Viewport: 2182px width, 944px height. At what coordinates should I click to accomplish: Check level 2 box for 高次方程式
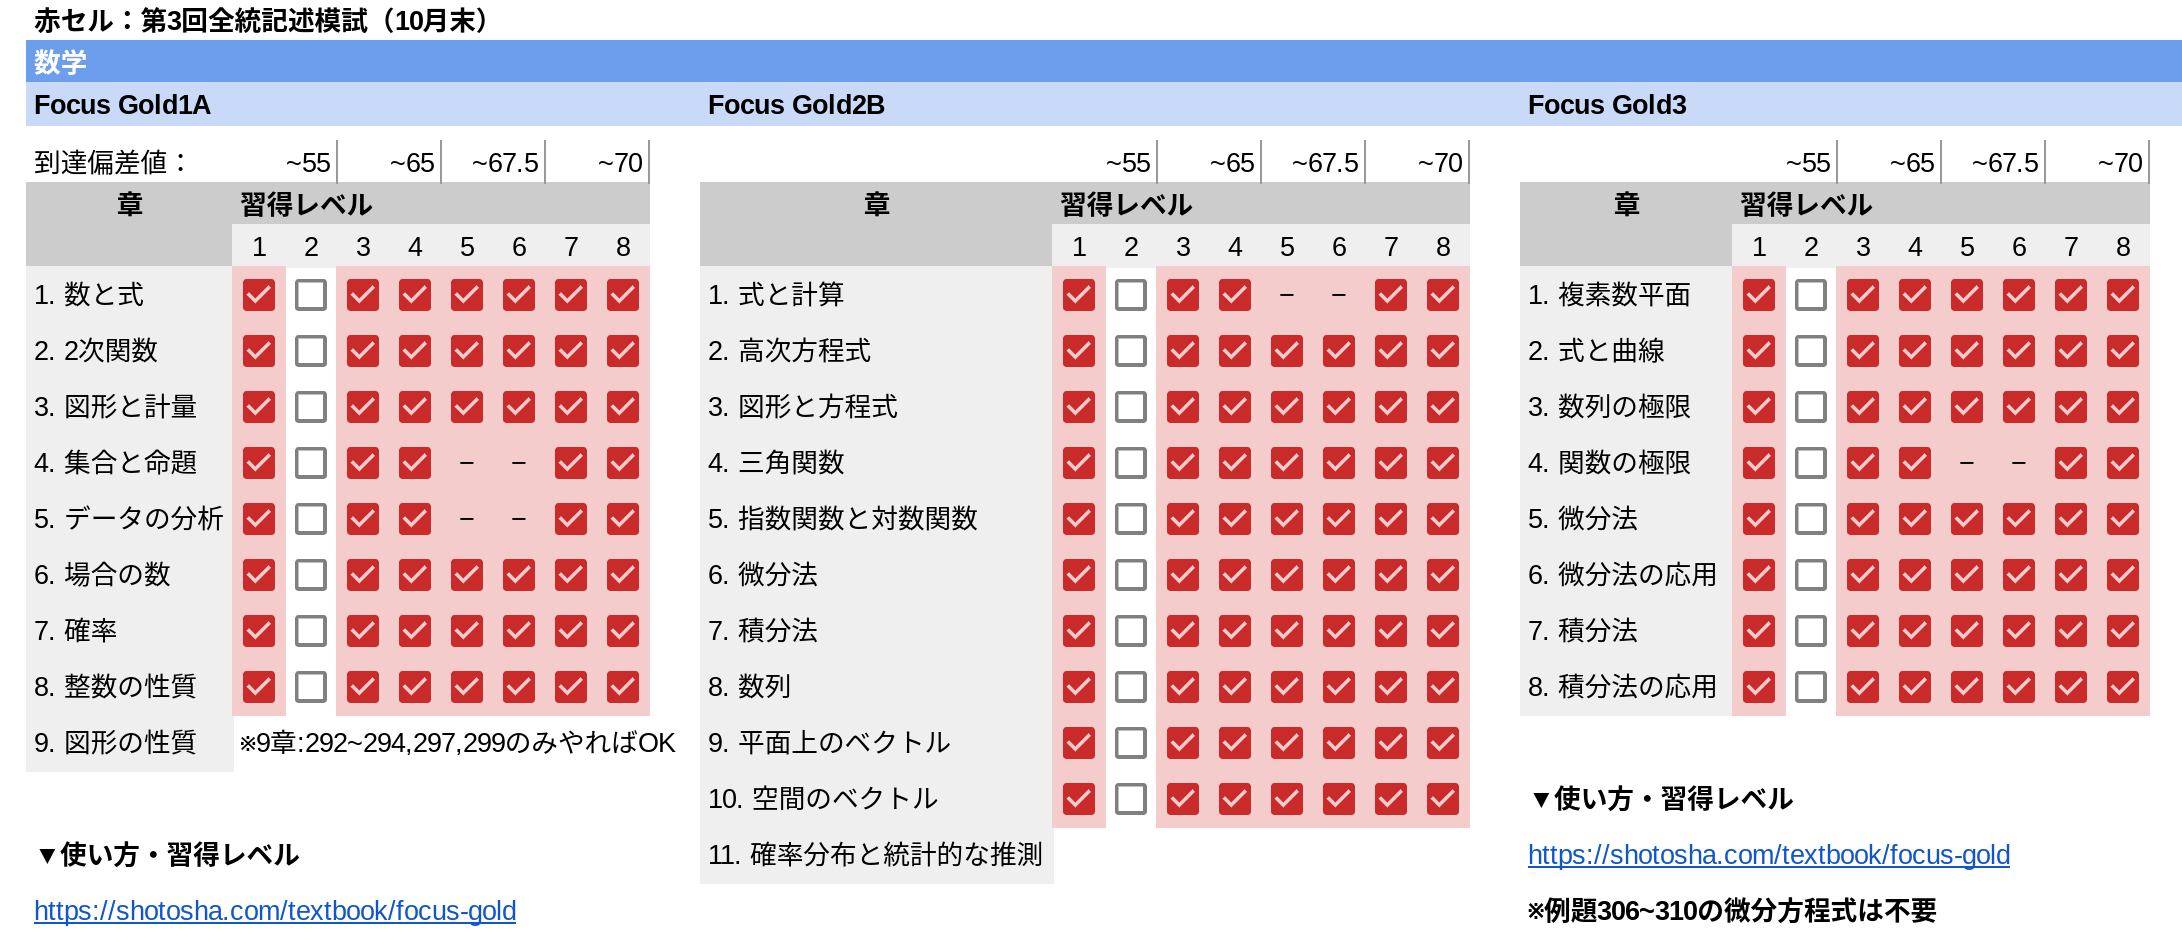1131,351
